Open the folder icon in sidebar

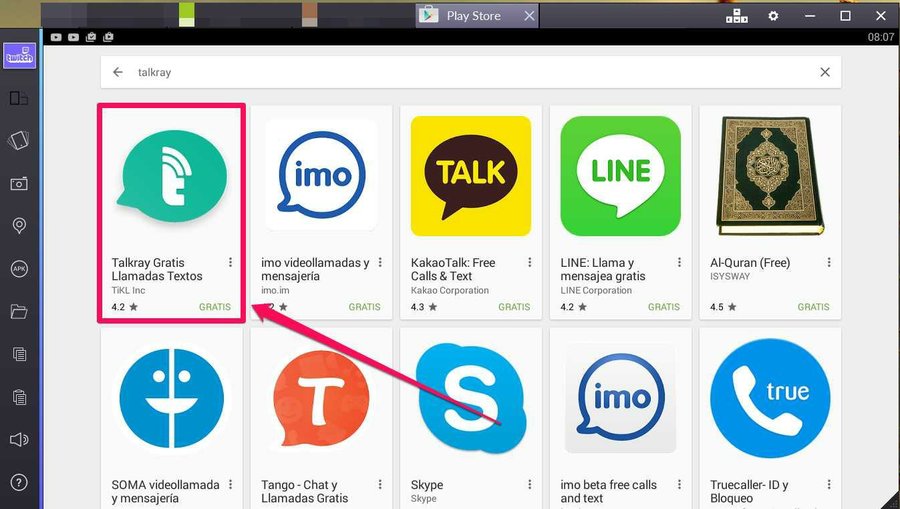(18, 312)
